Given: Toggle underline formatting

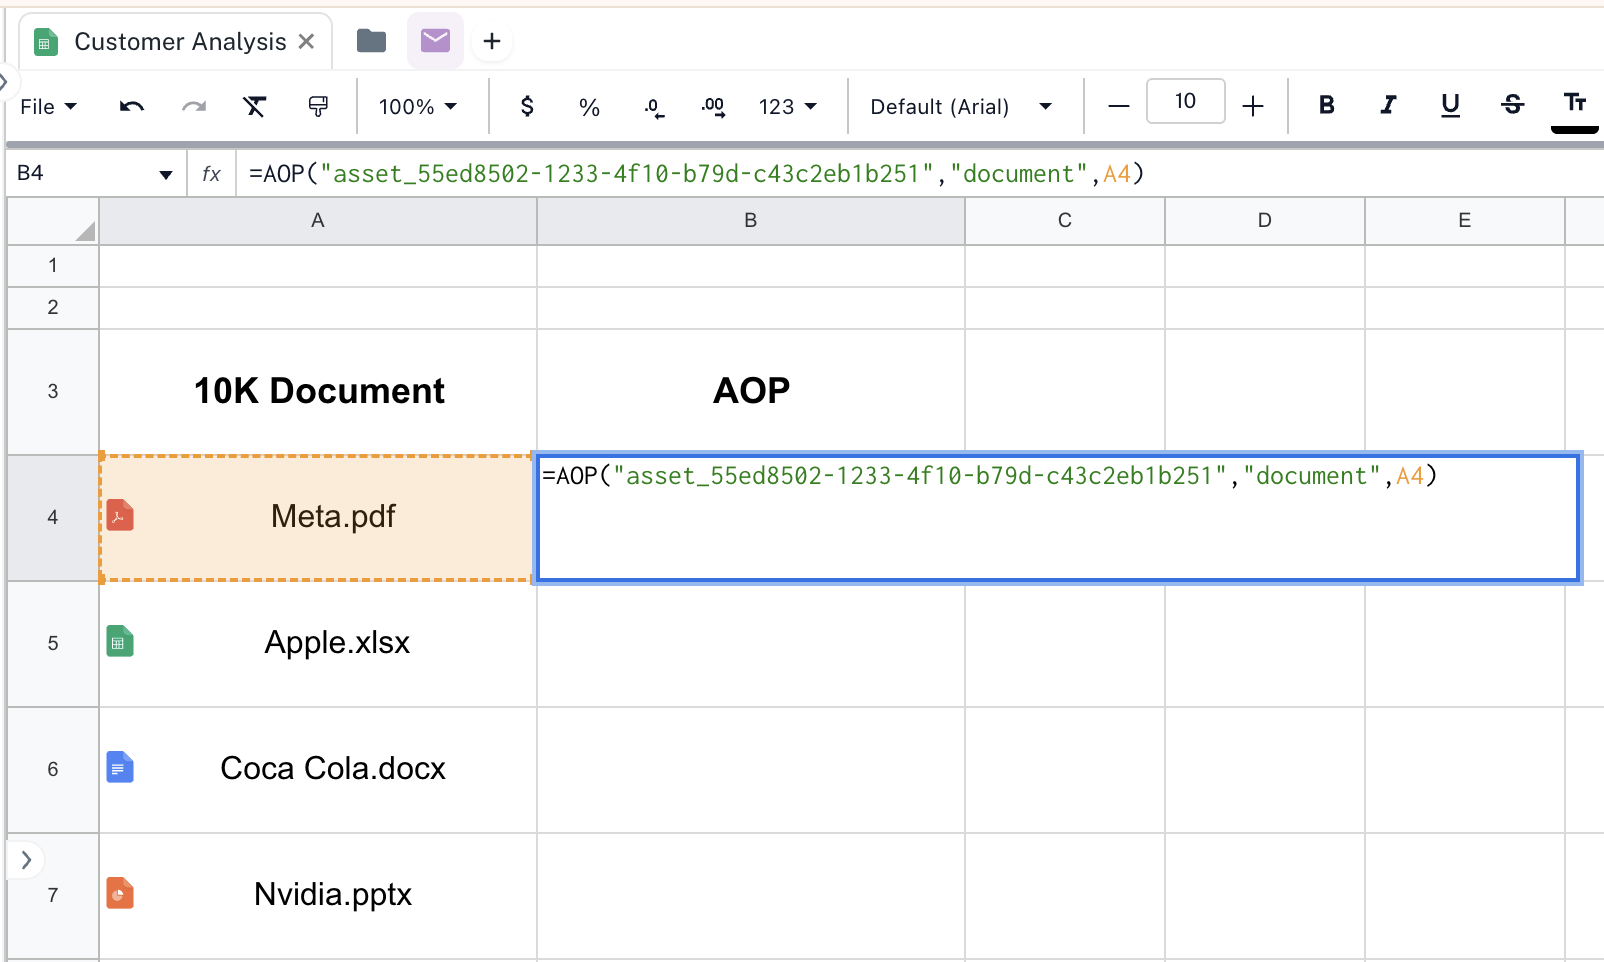Looking at the screenshot, I should click(1450, 105).
